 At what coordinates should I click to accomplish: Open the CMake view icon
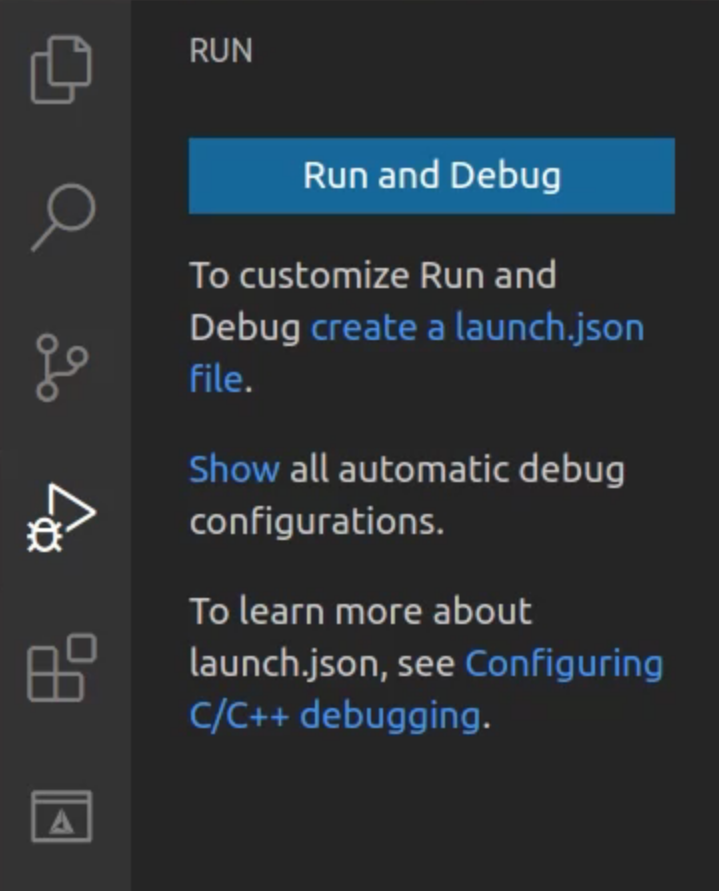[x=61, y=817]
